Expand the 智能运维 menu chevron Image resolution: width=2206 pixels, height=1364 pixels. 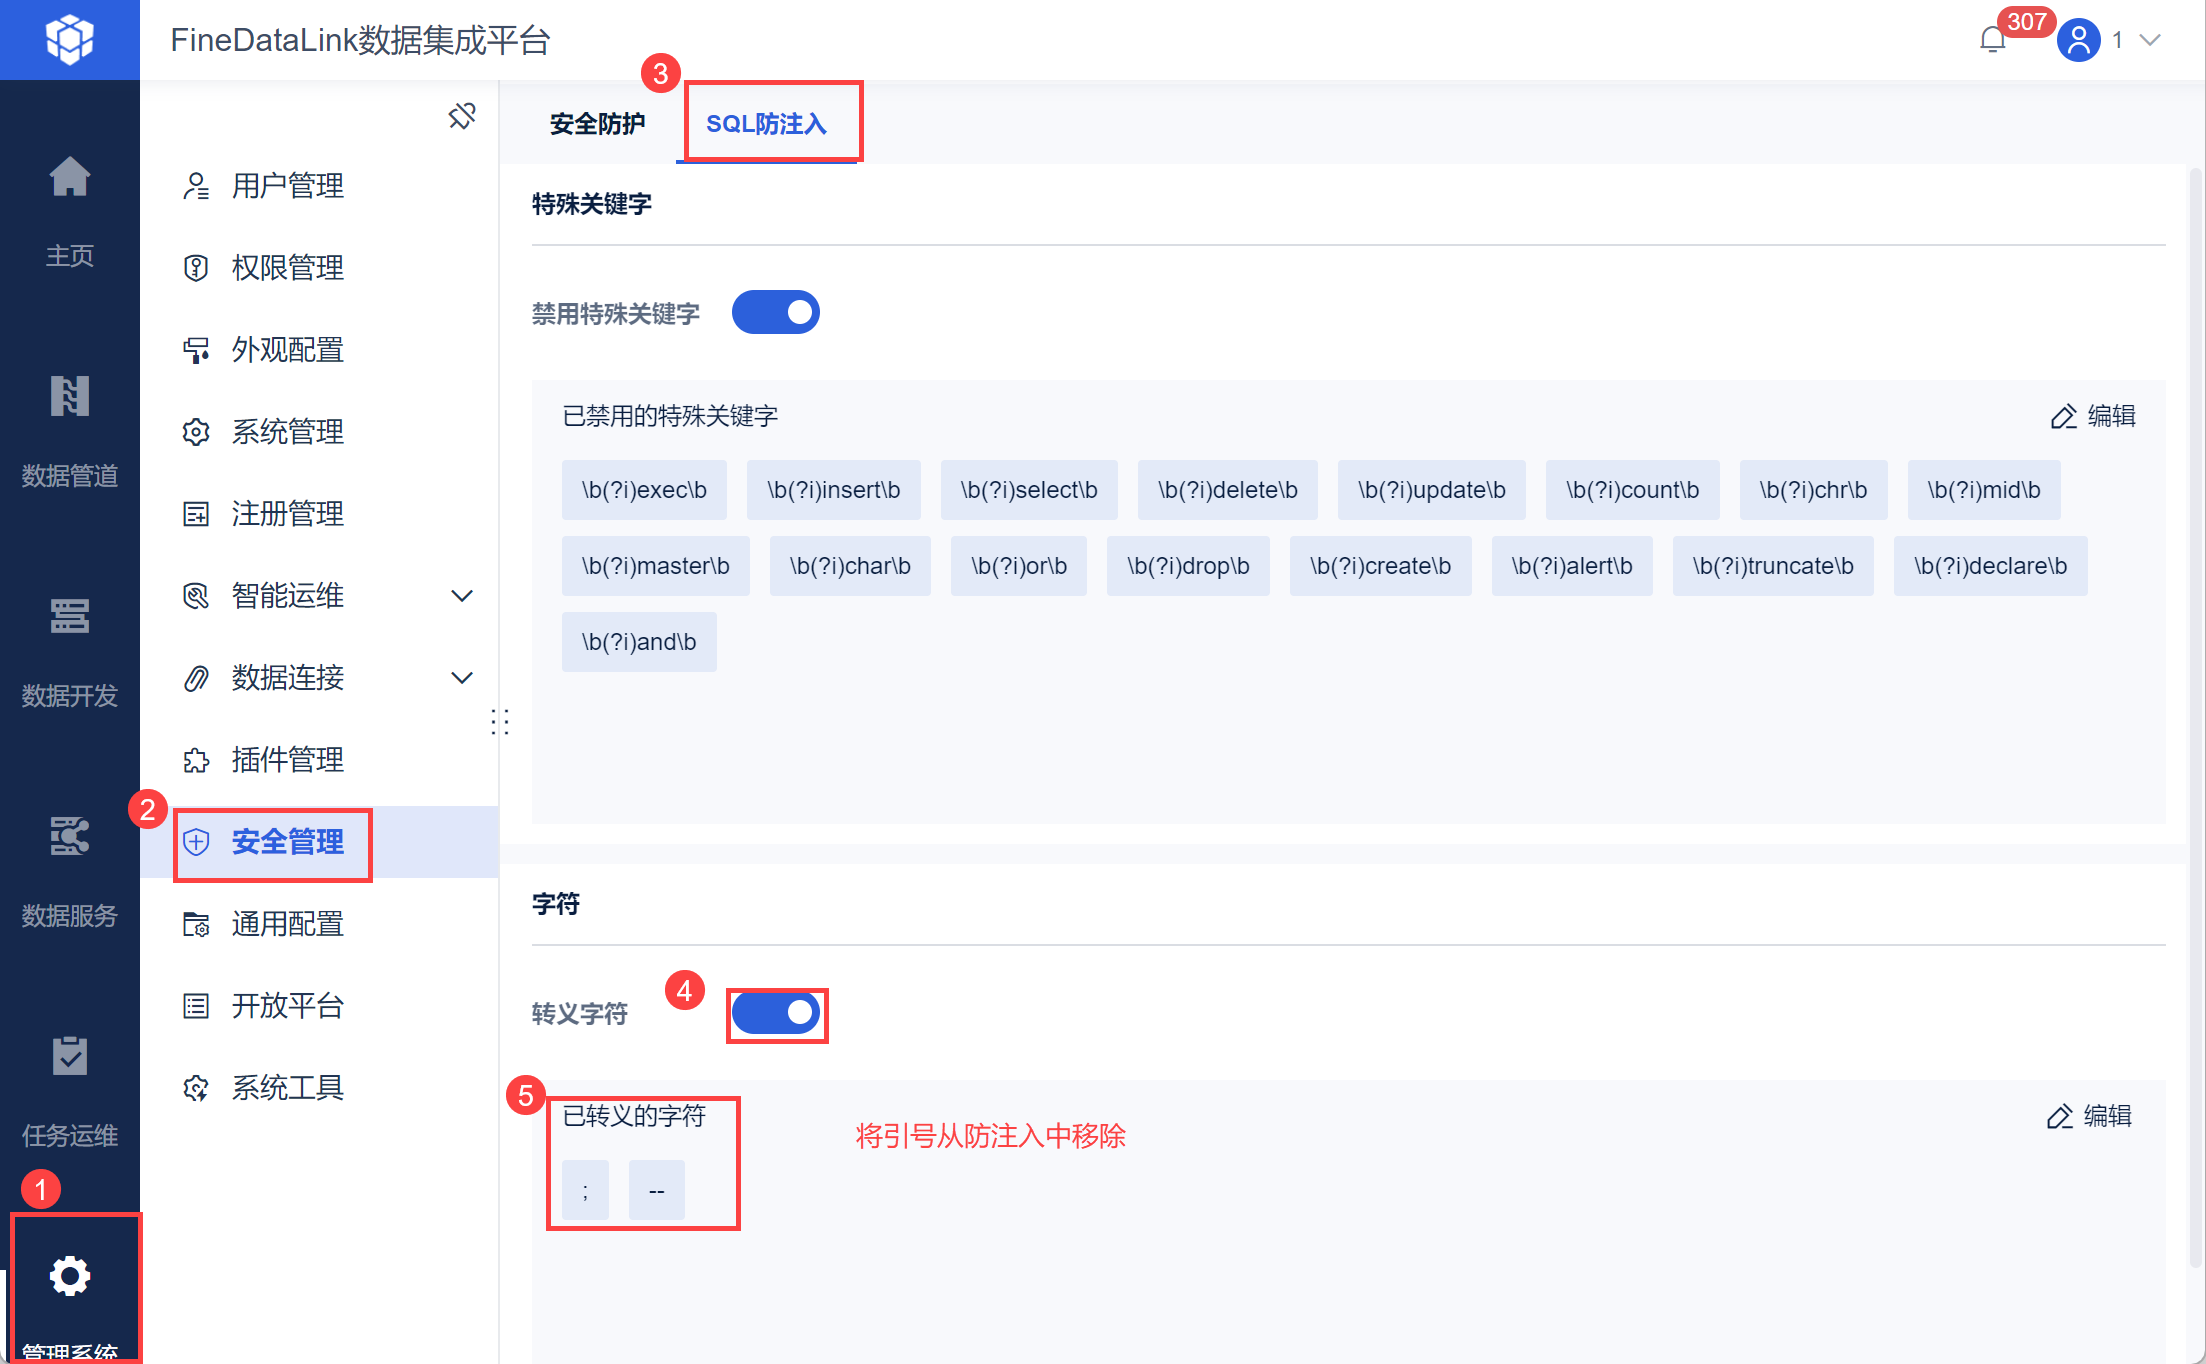point(461,596)
